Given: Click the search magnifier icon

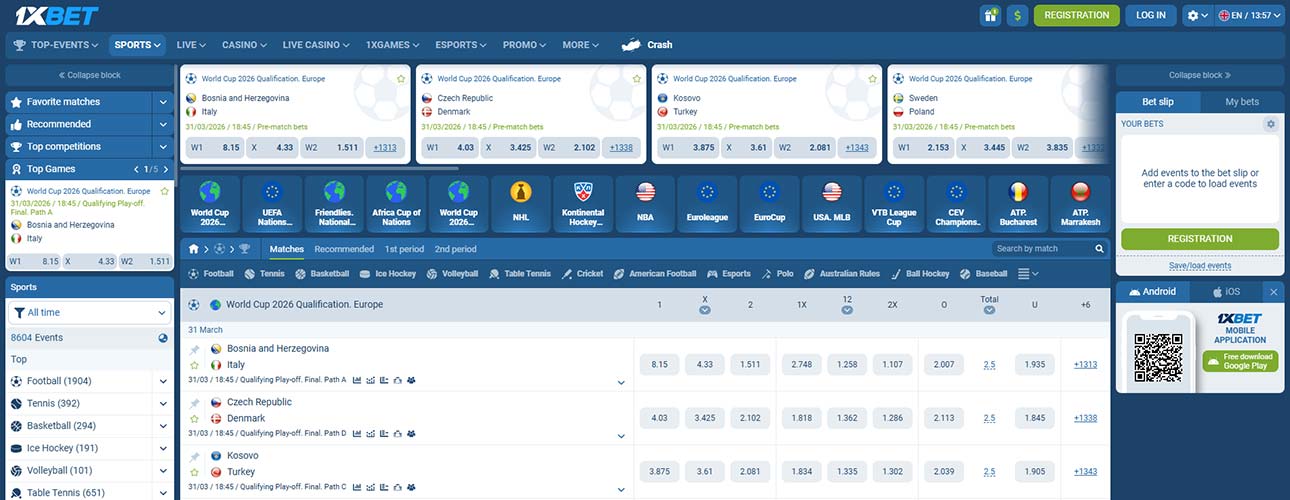Looking at the screenshot, I should [x=1100, y=249].
